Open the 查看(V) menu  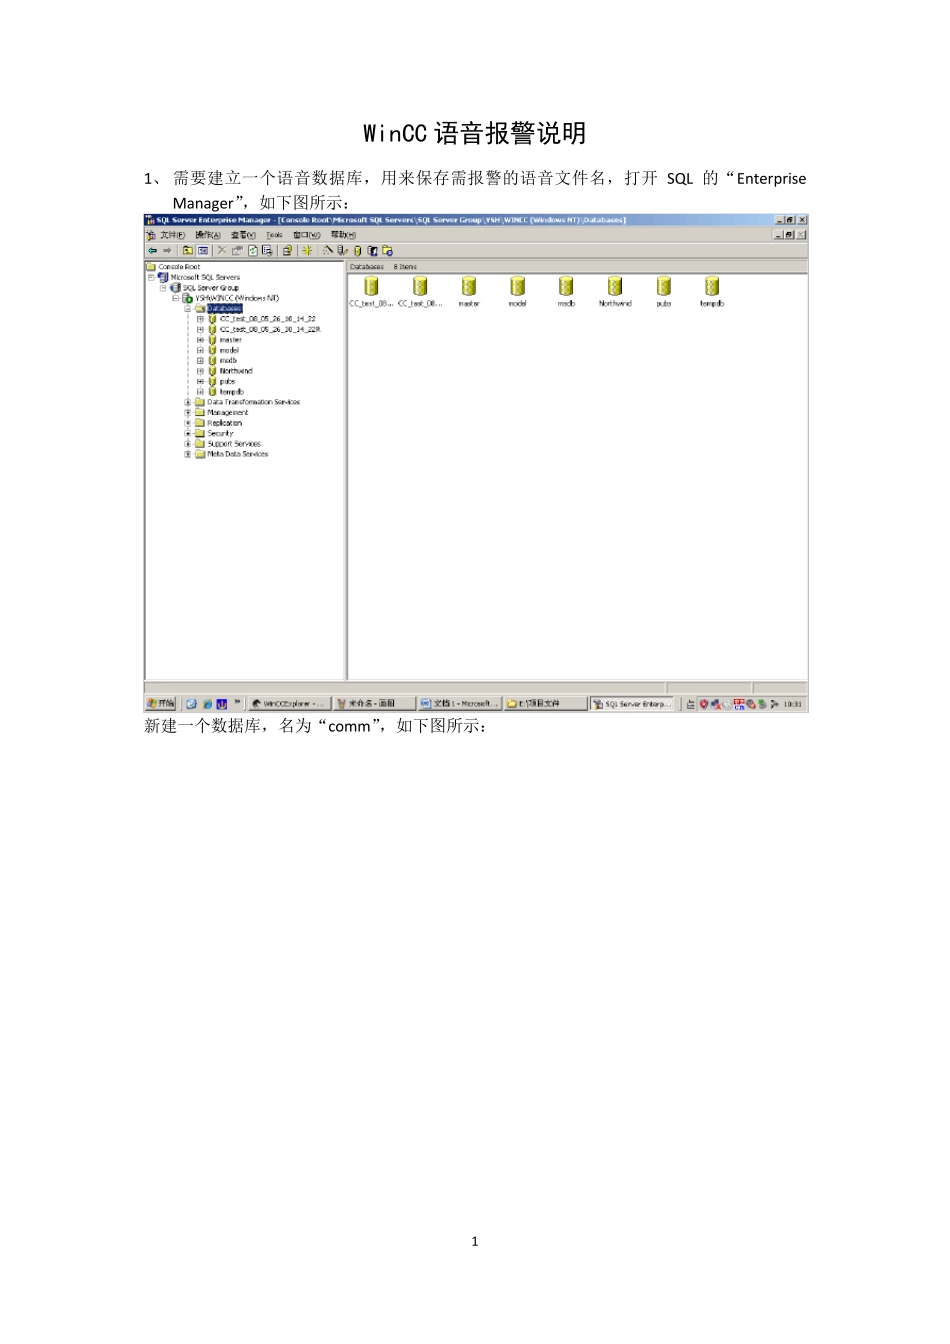pos(244,235)
